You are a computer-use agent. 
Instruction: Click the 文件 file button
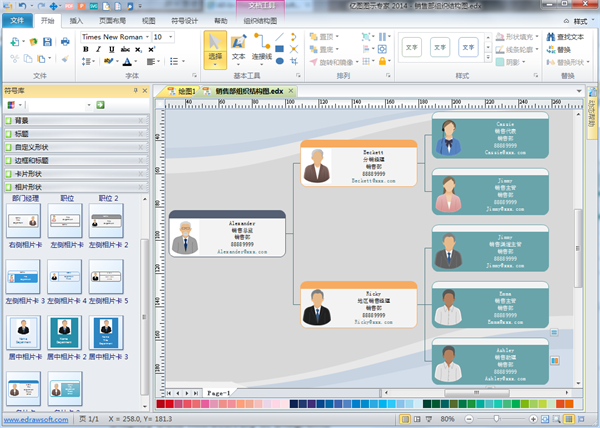pyautogui.click(x=17, y=19)
